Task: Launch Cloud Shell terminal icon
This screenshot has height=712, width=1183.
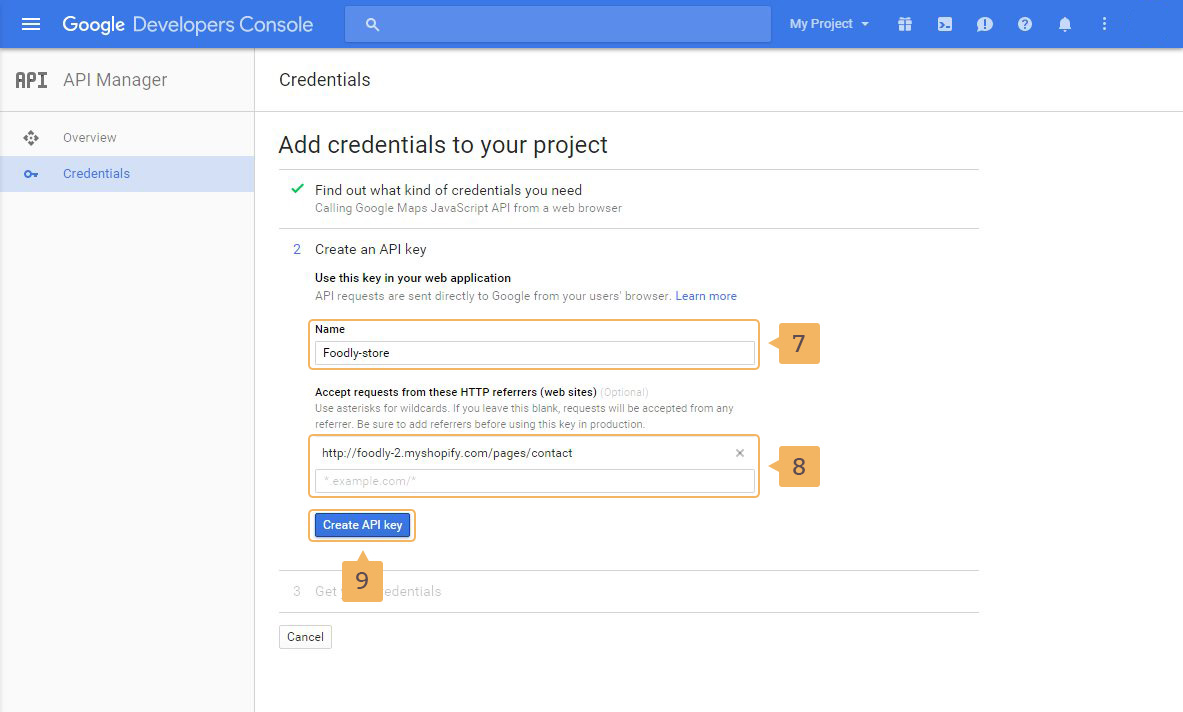Action: 945,24
